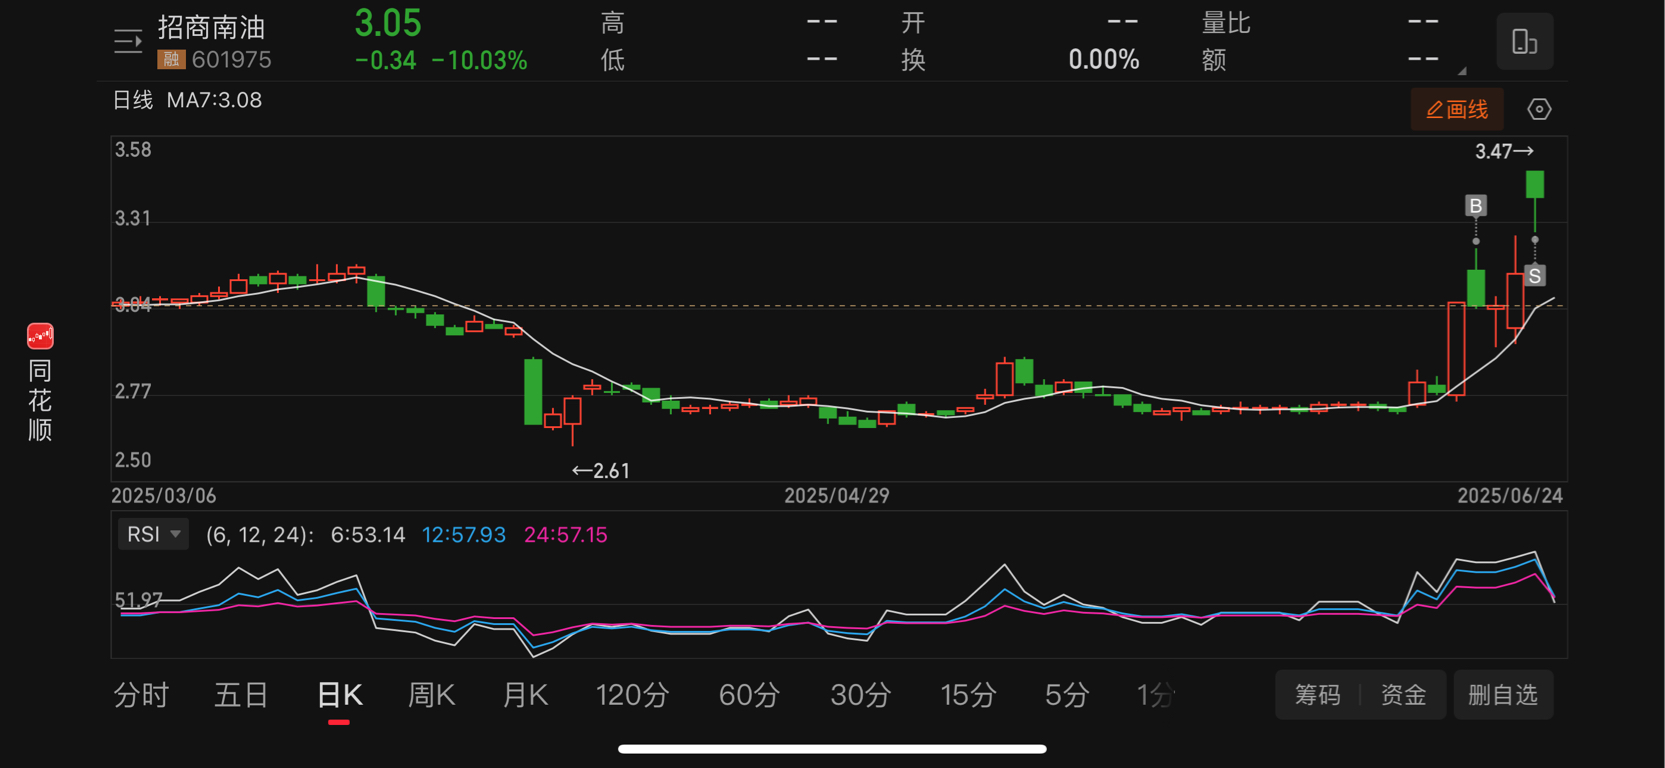The height and width of the screenshot is (768, 1665).
Task: Tap the 高 high price label
Action: pyautogui.click(x=613, y=23)
